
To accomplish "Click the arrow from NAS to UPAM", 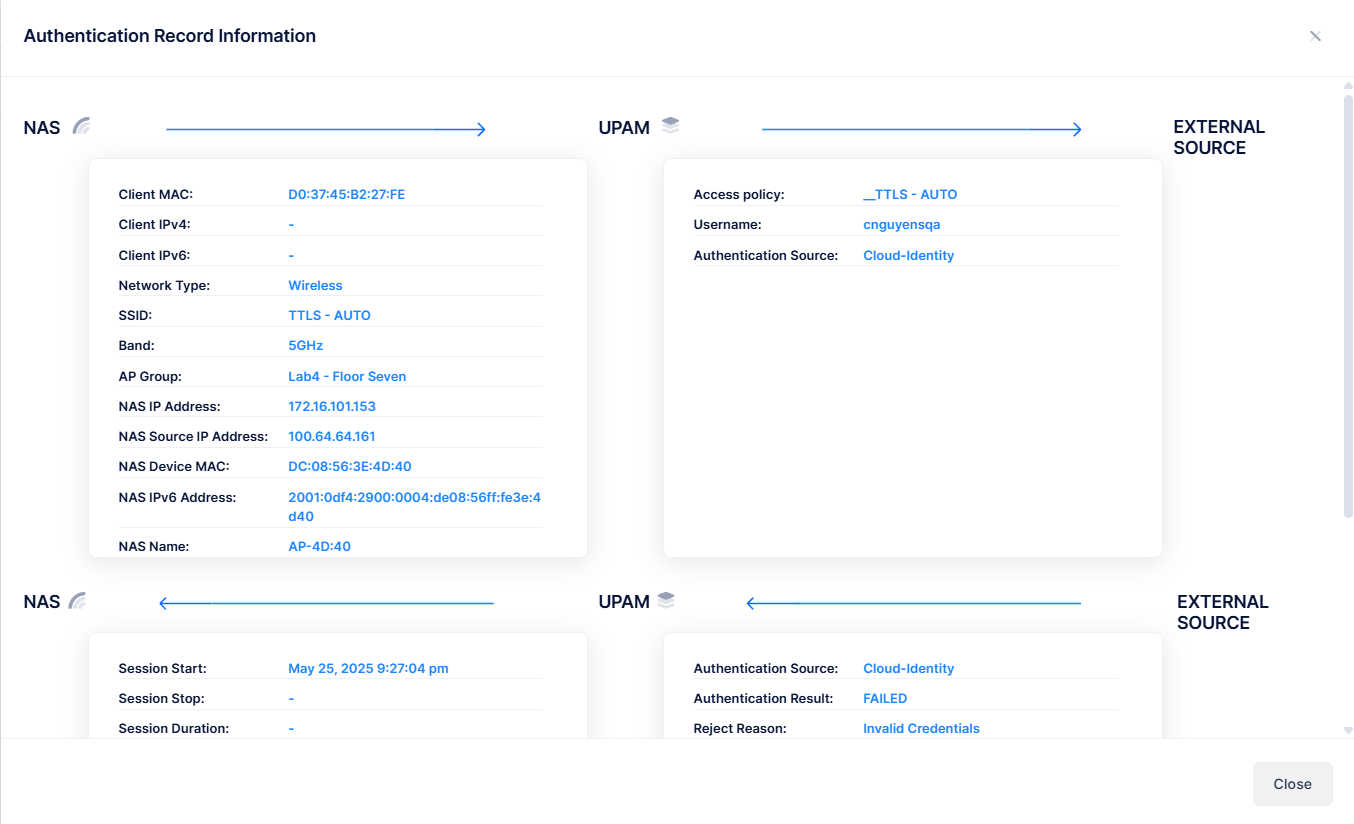I will point(326,128).
